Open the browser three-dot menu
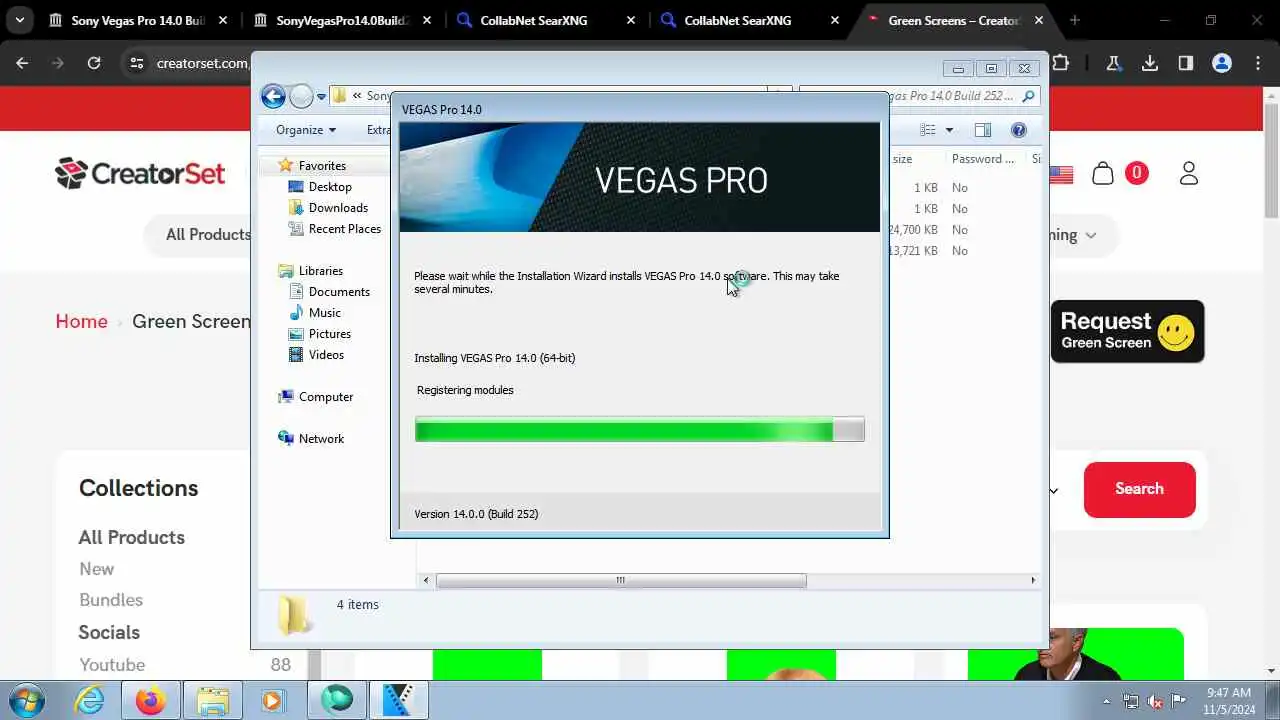The width and height of the screenshot is (1280, 720). click(x=1258, y=63)
